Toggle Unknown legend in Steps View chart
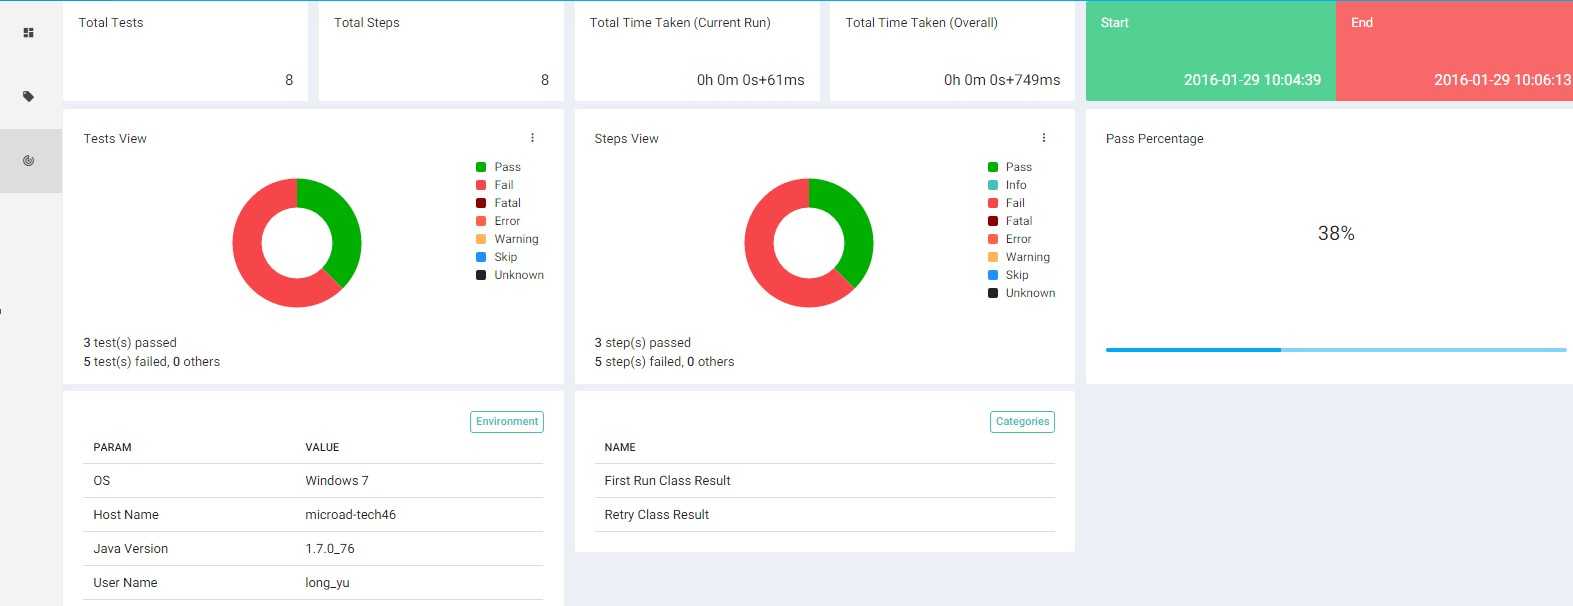 (x=1021, y=293)
